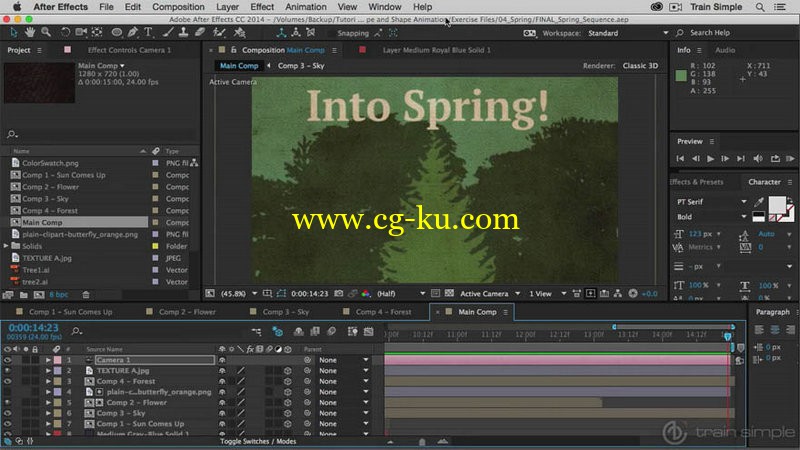800x450 pixels.
Task: Open the magnification 45.8% dropdown
Action: pyautogui.click(x=238, y=293)
